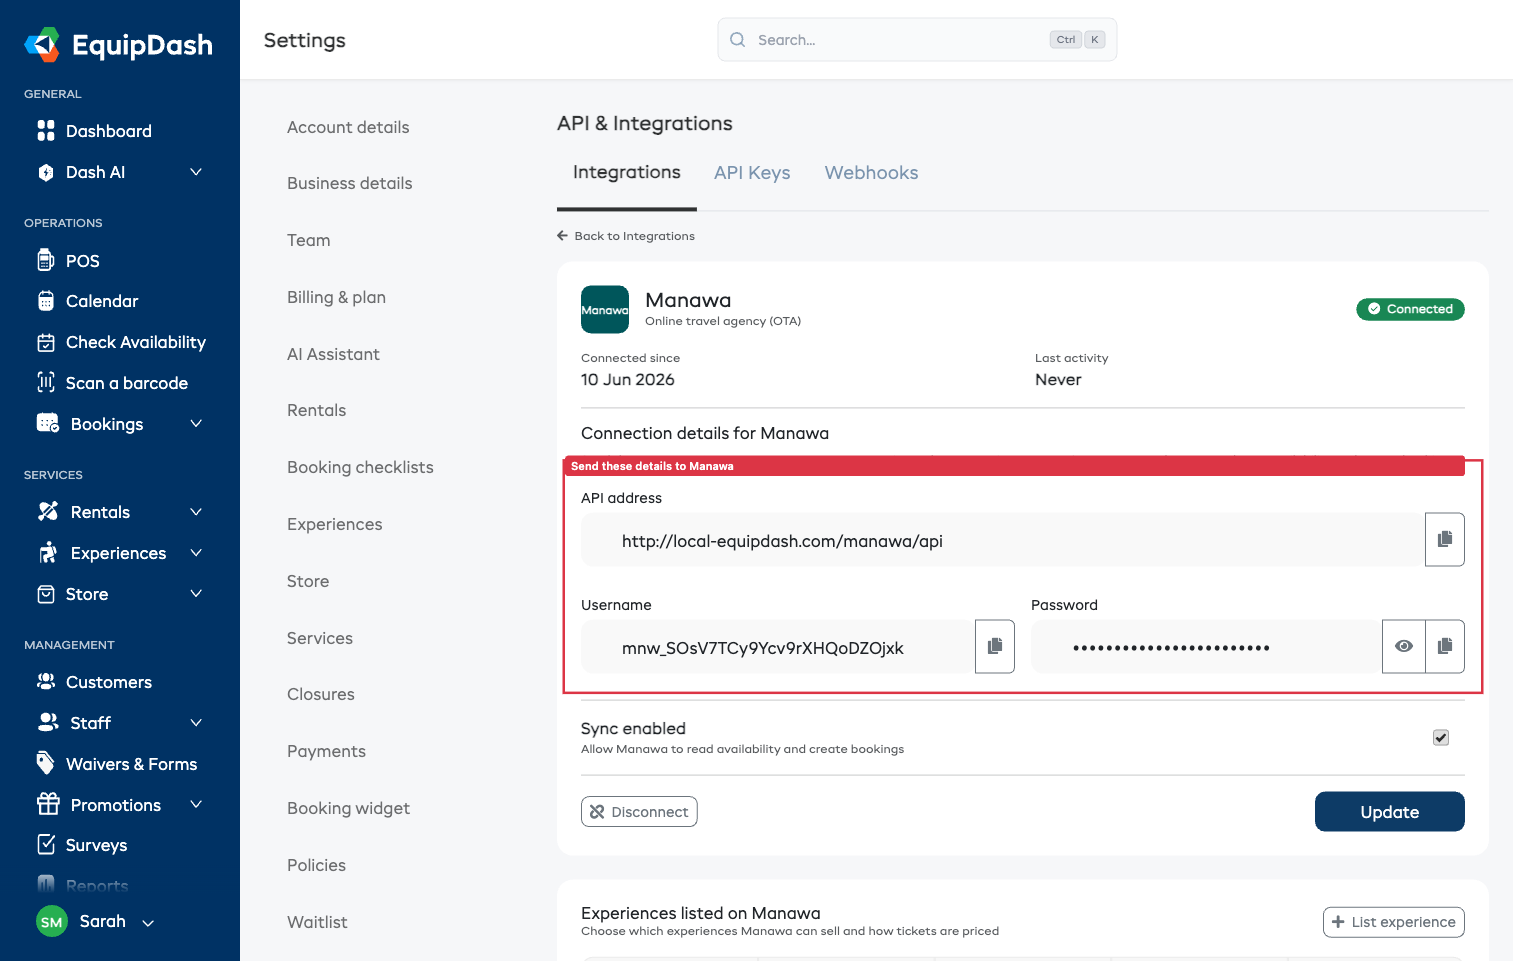Viewport: 1513px width, 961px height.
Task: Open Policies settings
Action: point(316,865)
